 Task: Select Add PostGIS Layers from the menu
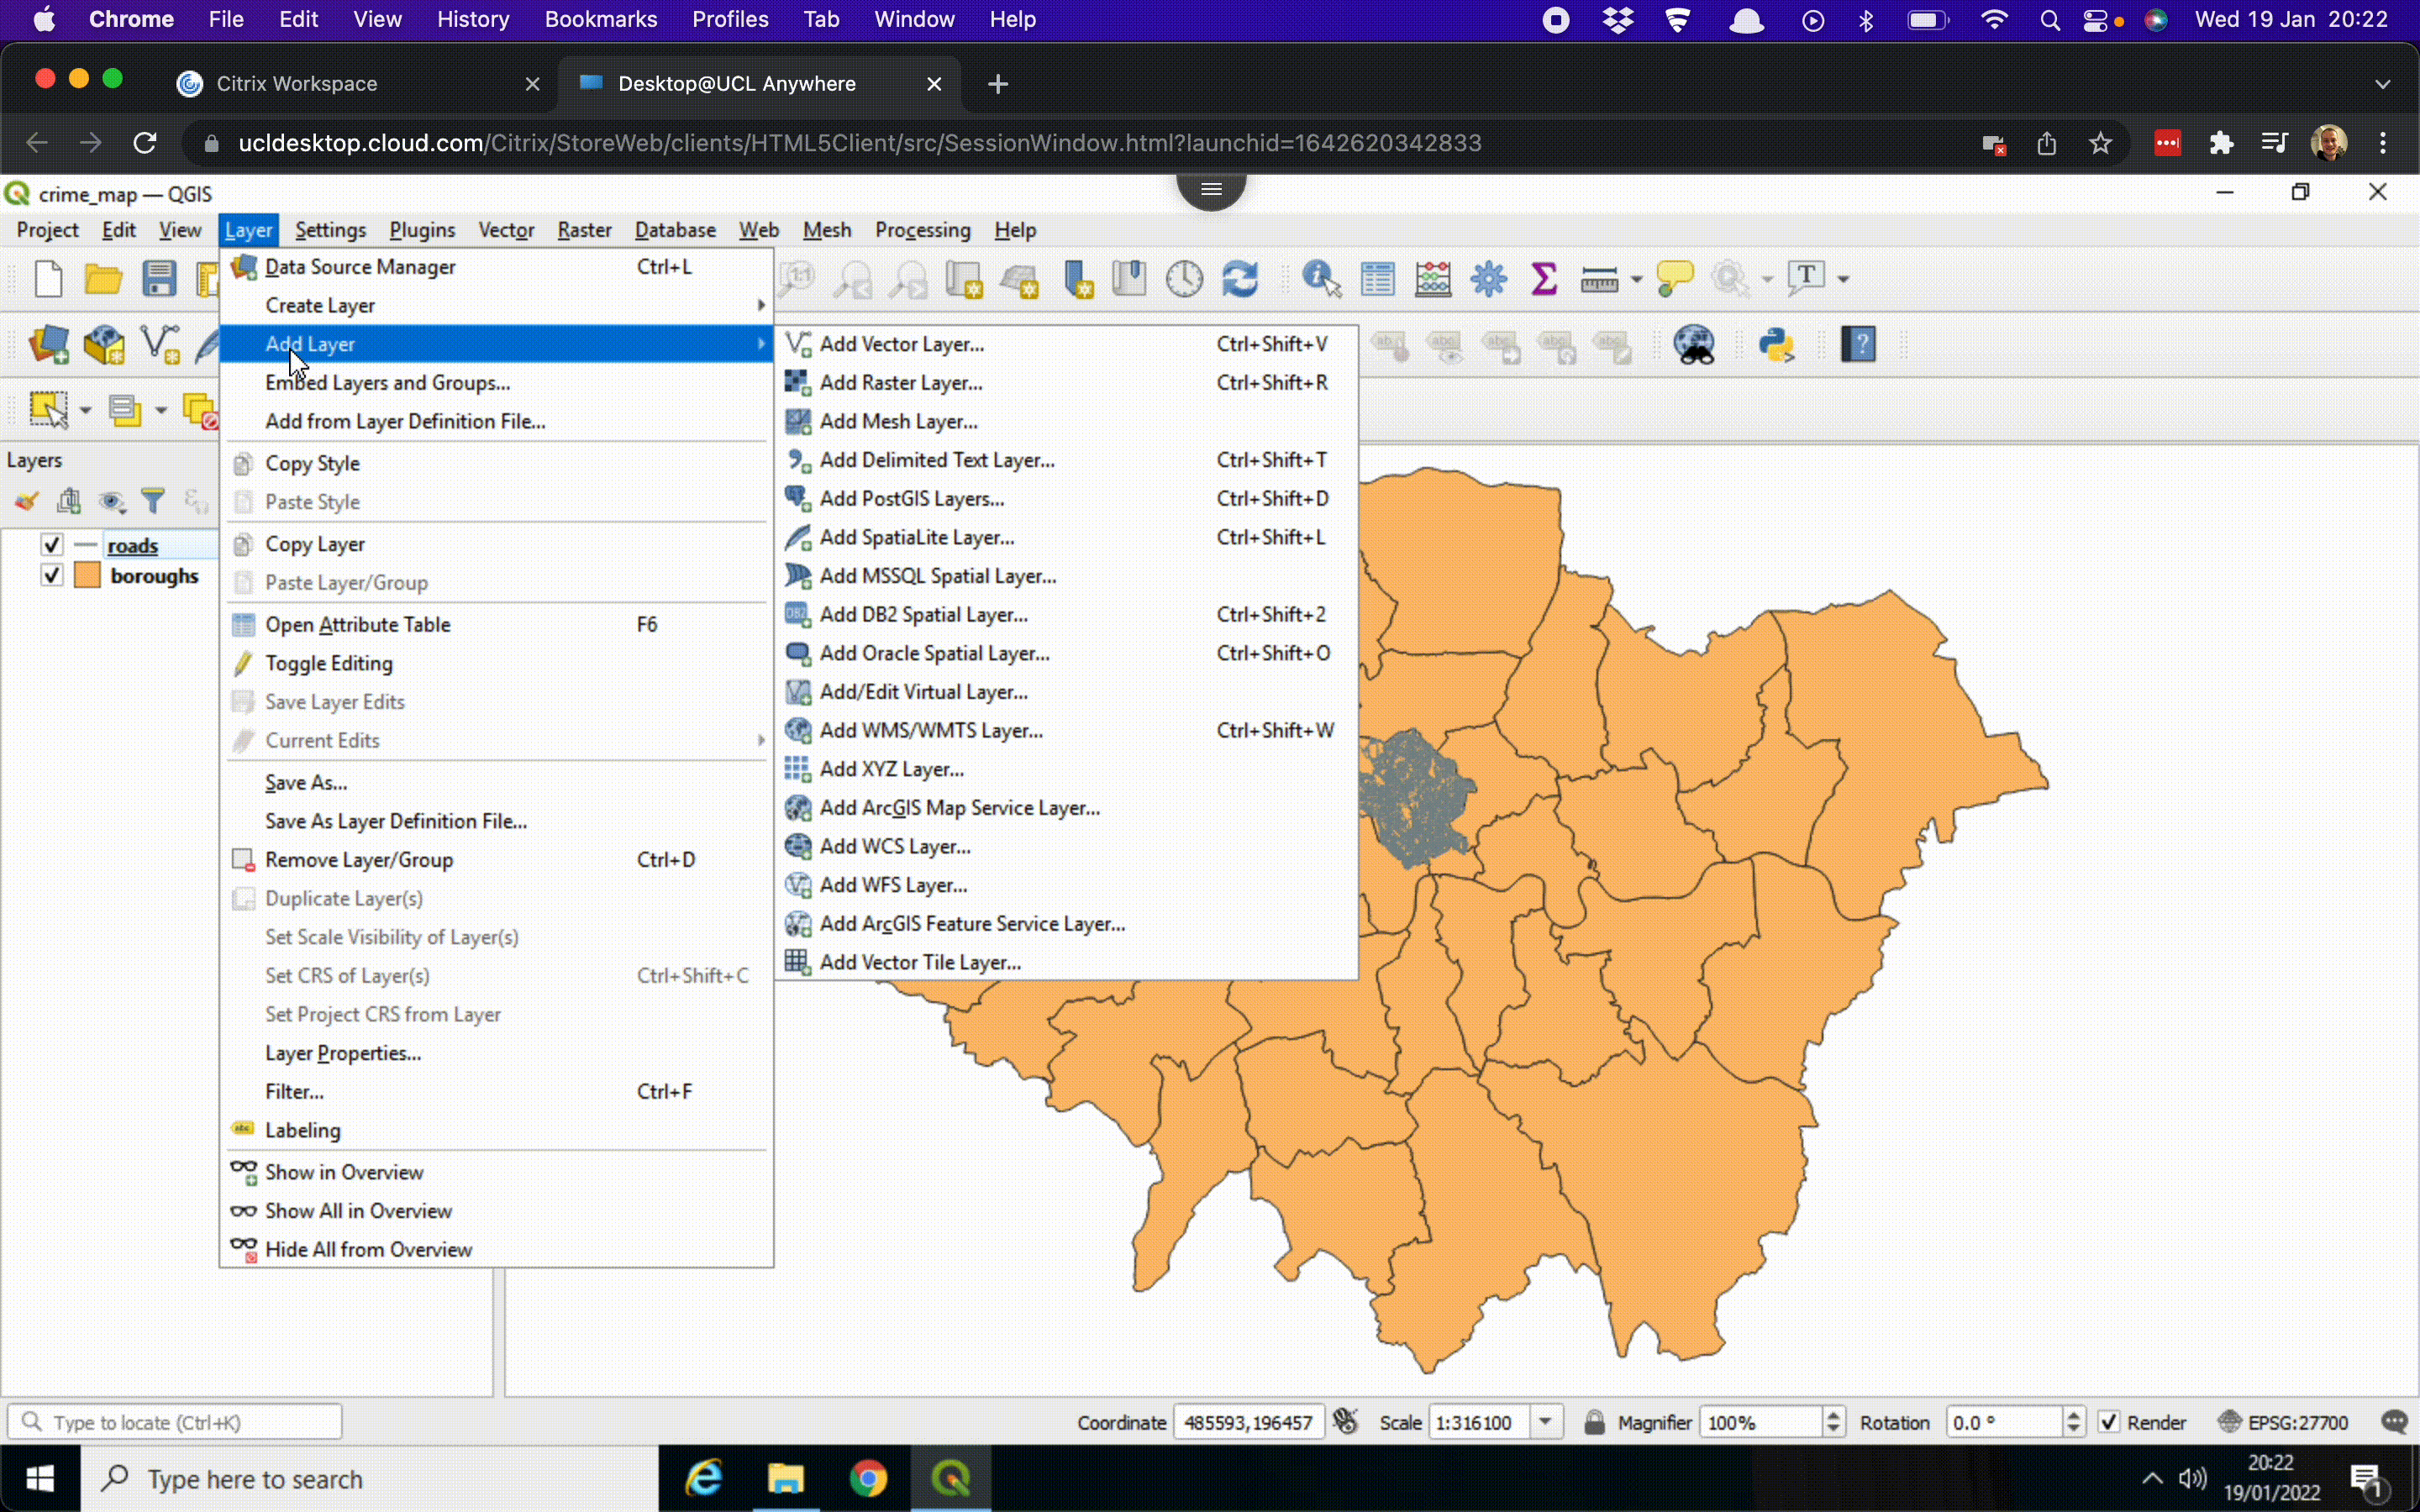pos(912,498)
